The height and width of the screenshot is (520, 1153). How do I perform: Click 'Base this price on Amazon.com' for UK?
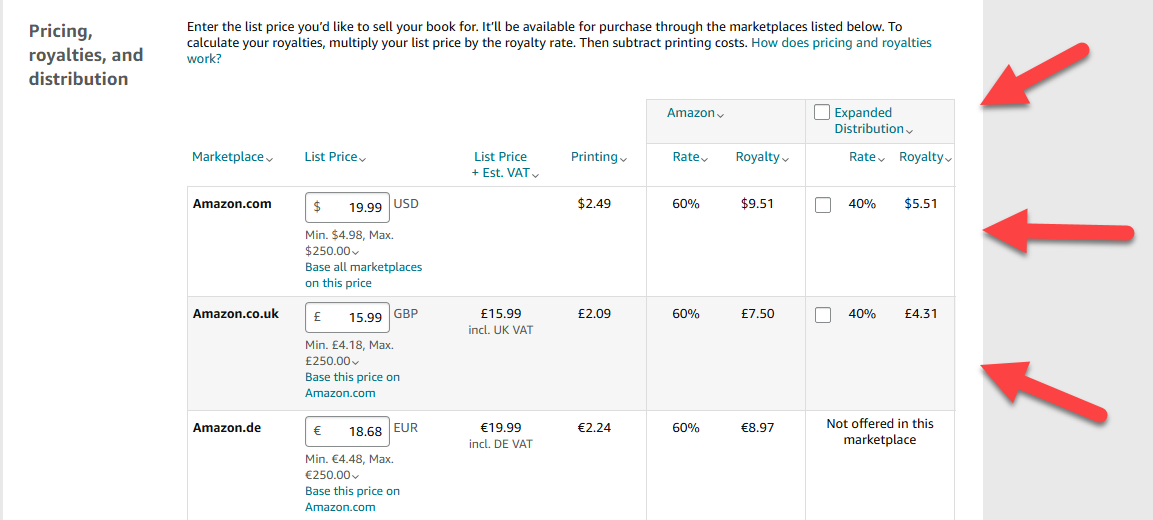[x=352, y=385]
